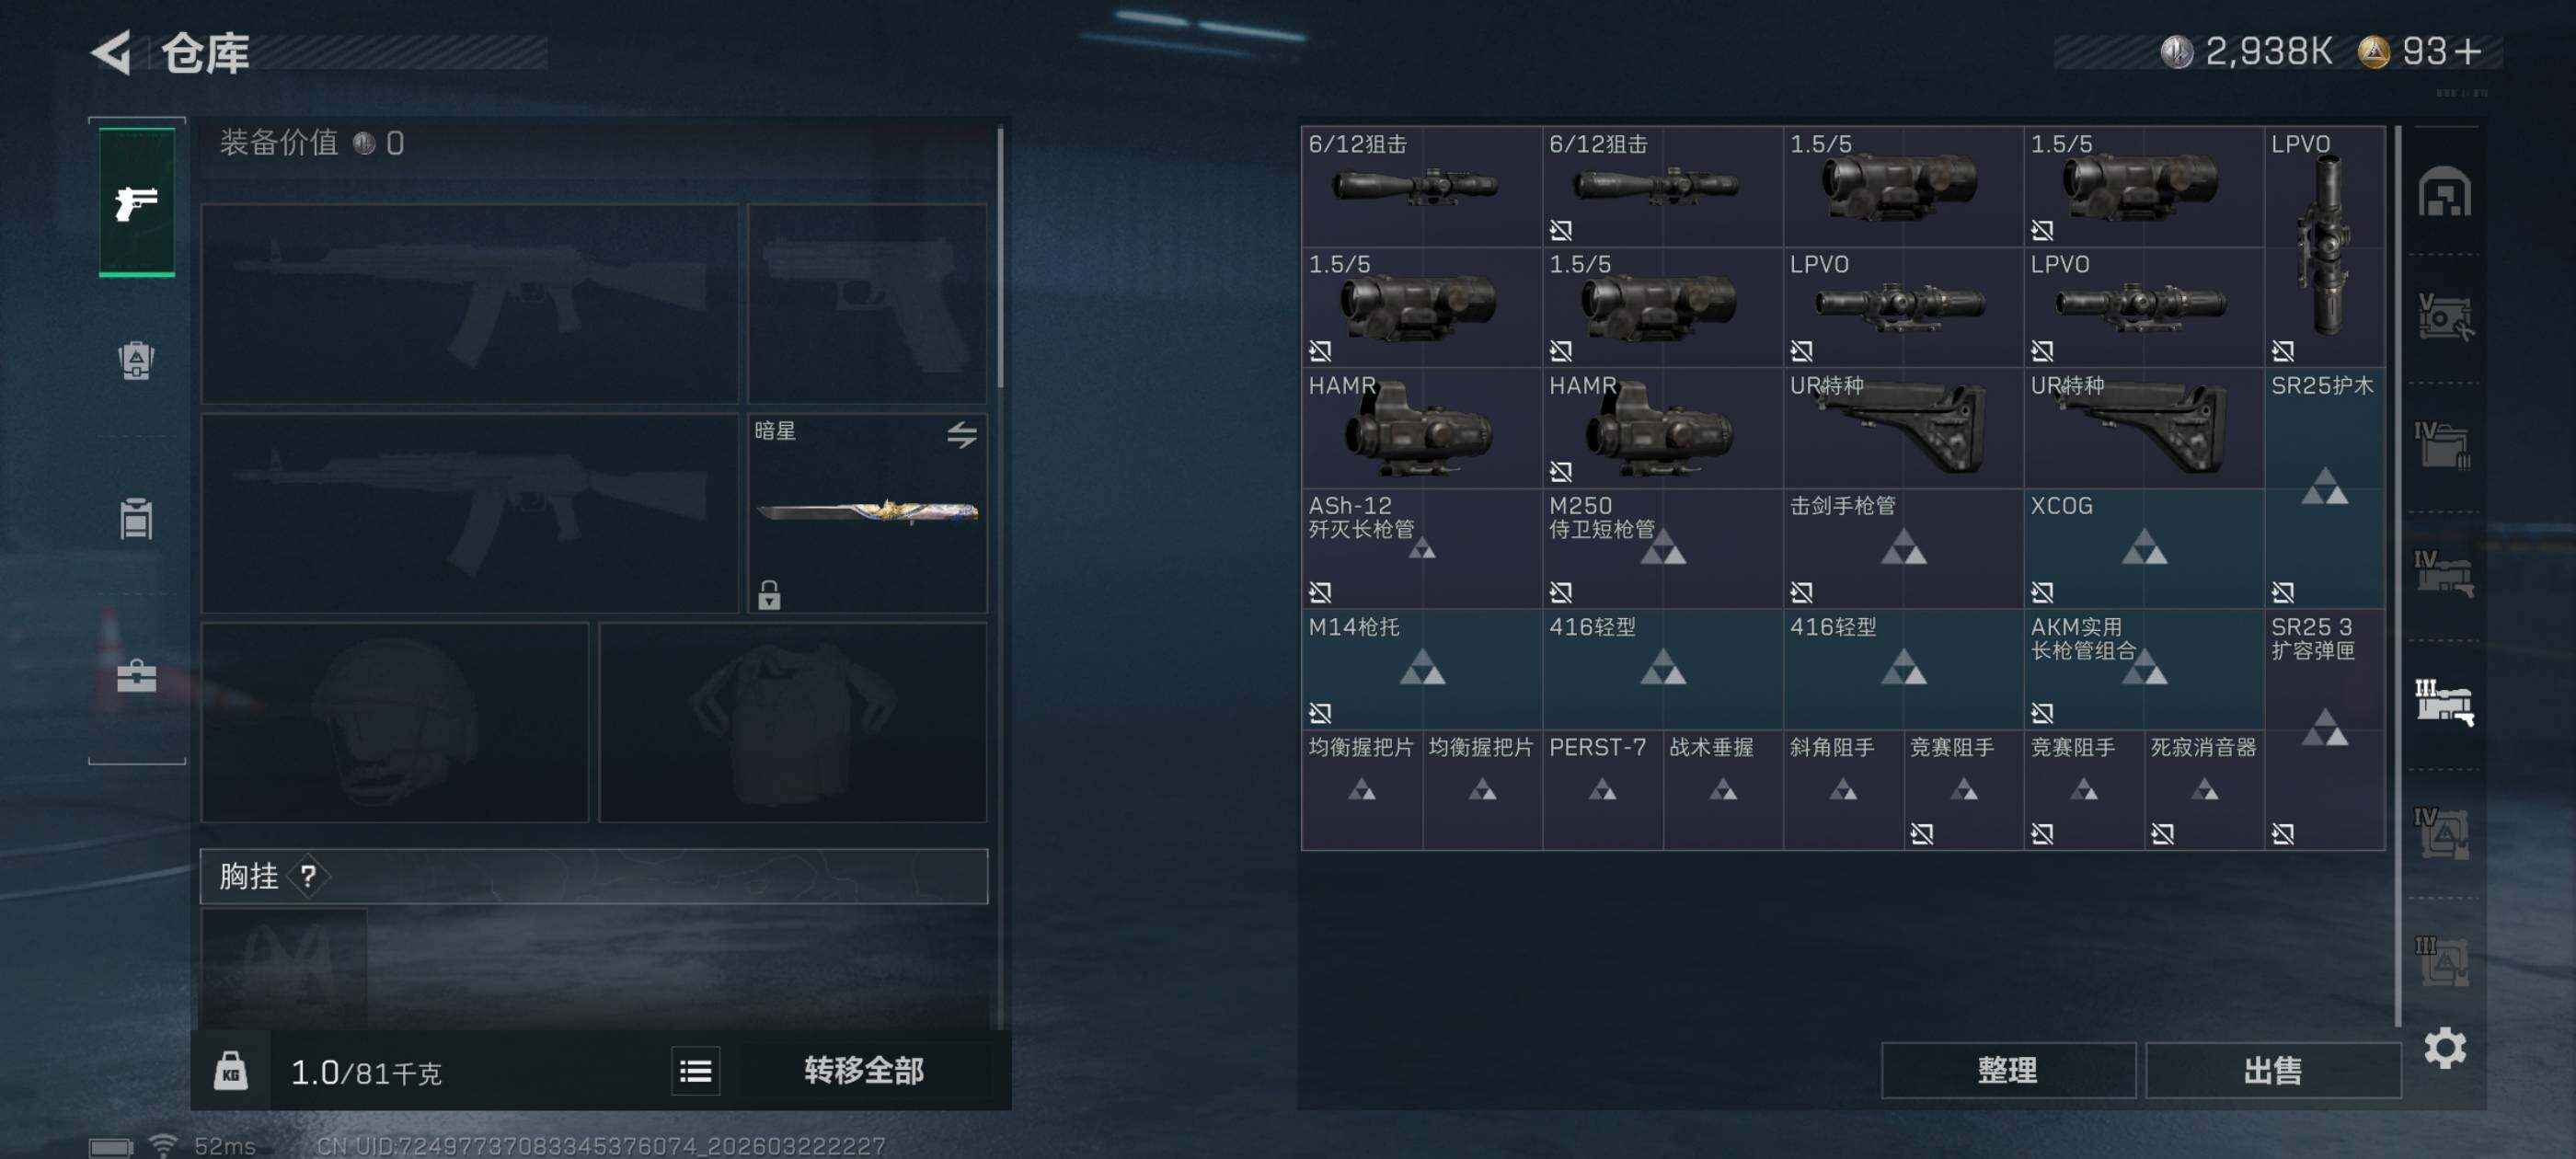Select the level V safe container tab

pos(2444,317)
